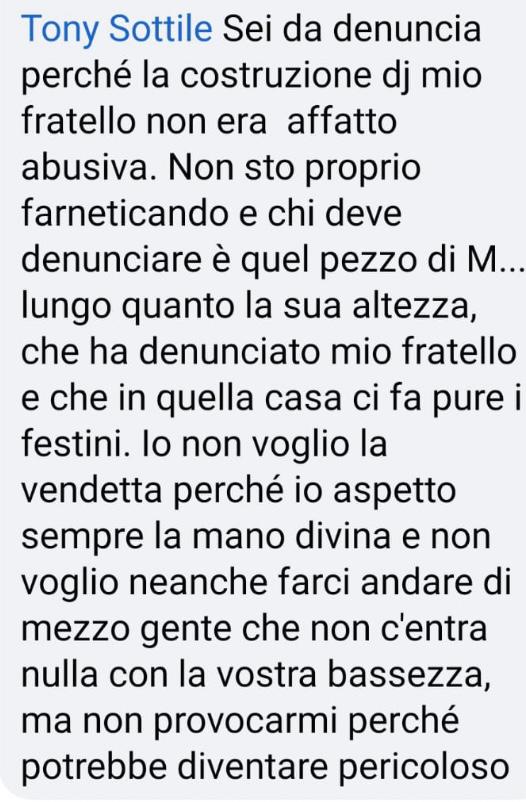Click the word "affatto" in the comment

(342, 121)
